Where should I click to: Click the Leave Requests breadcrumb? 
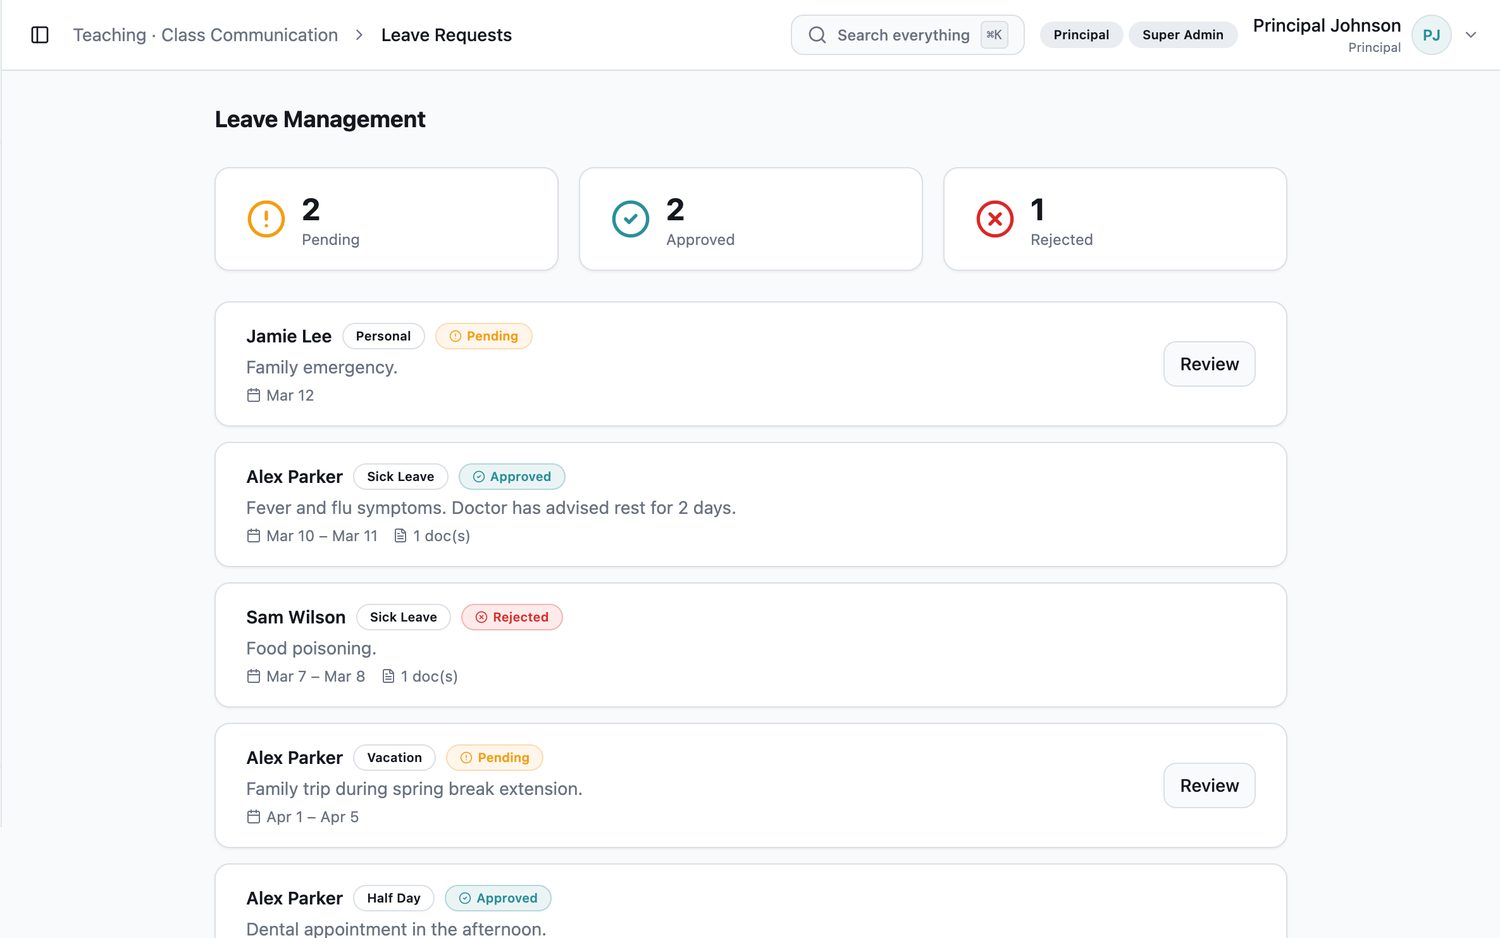coord(446,35)
